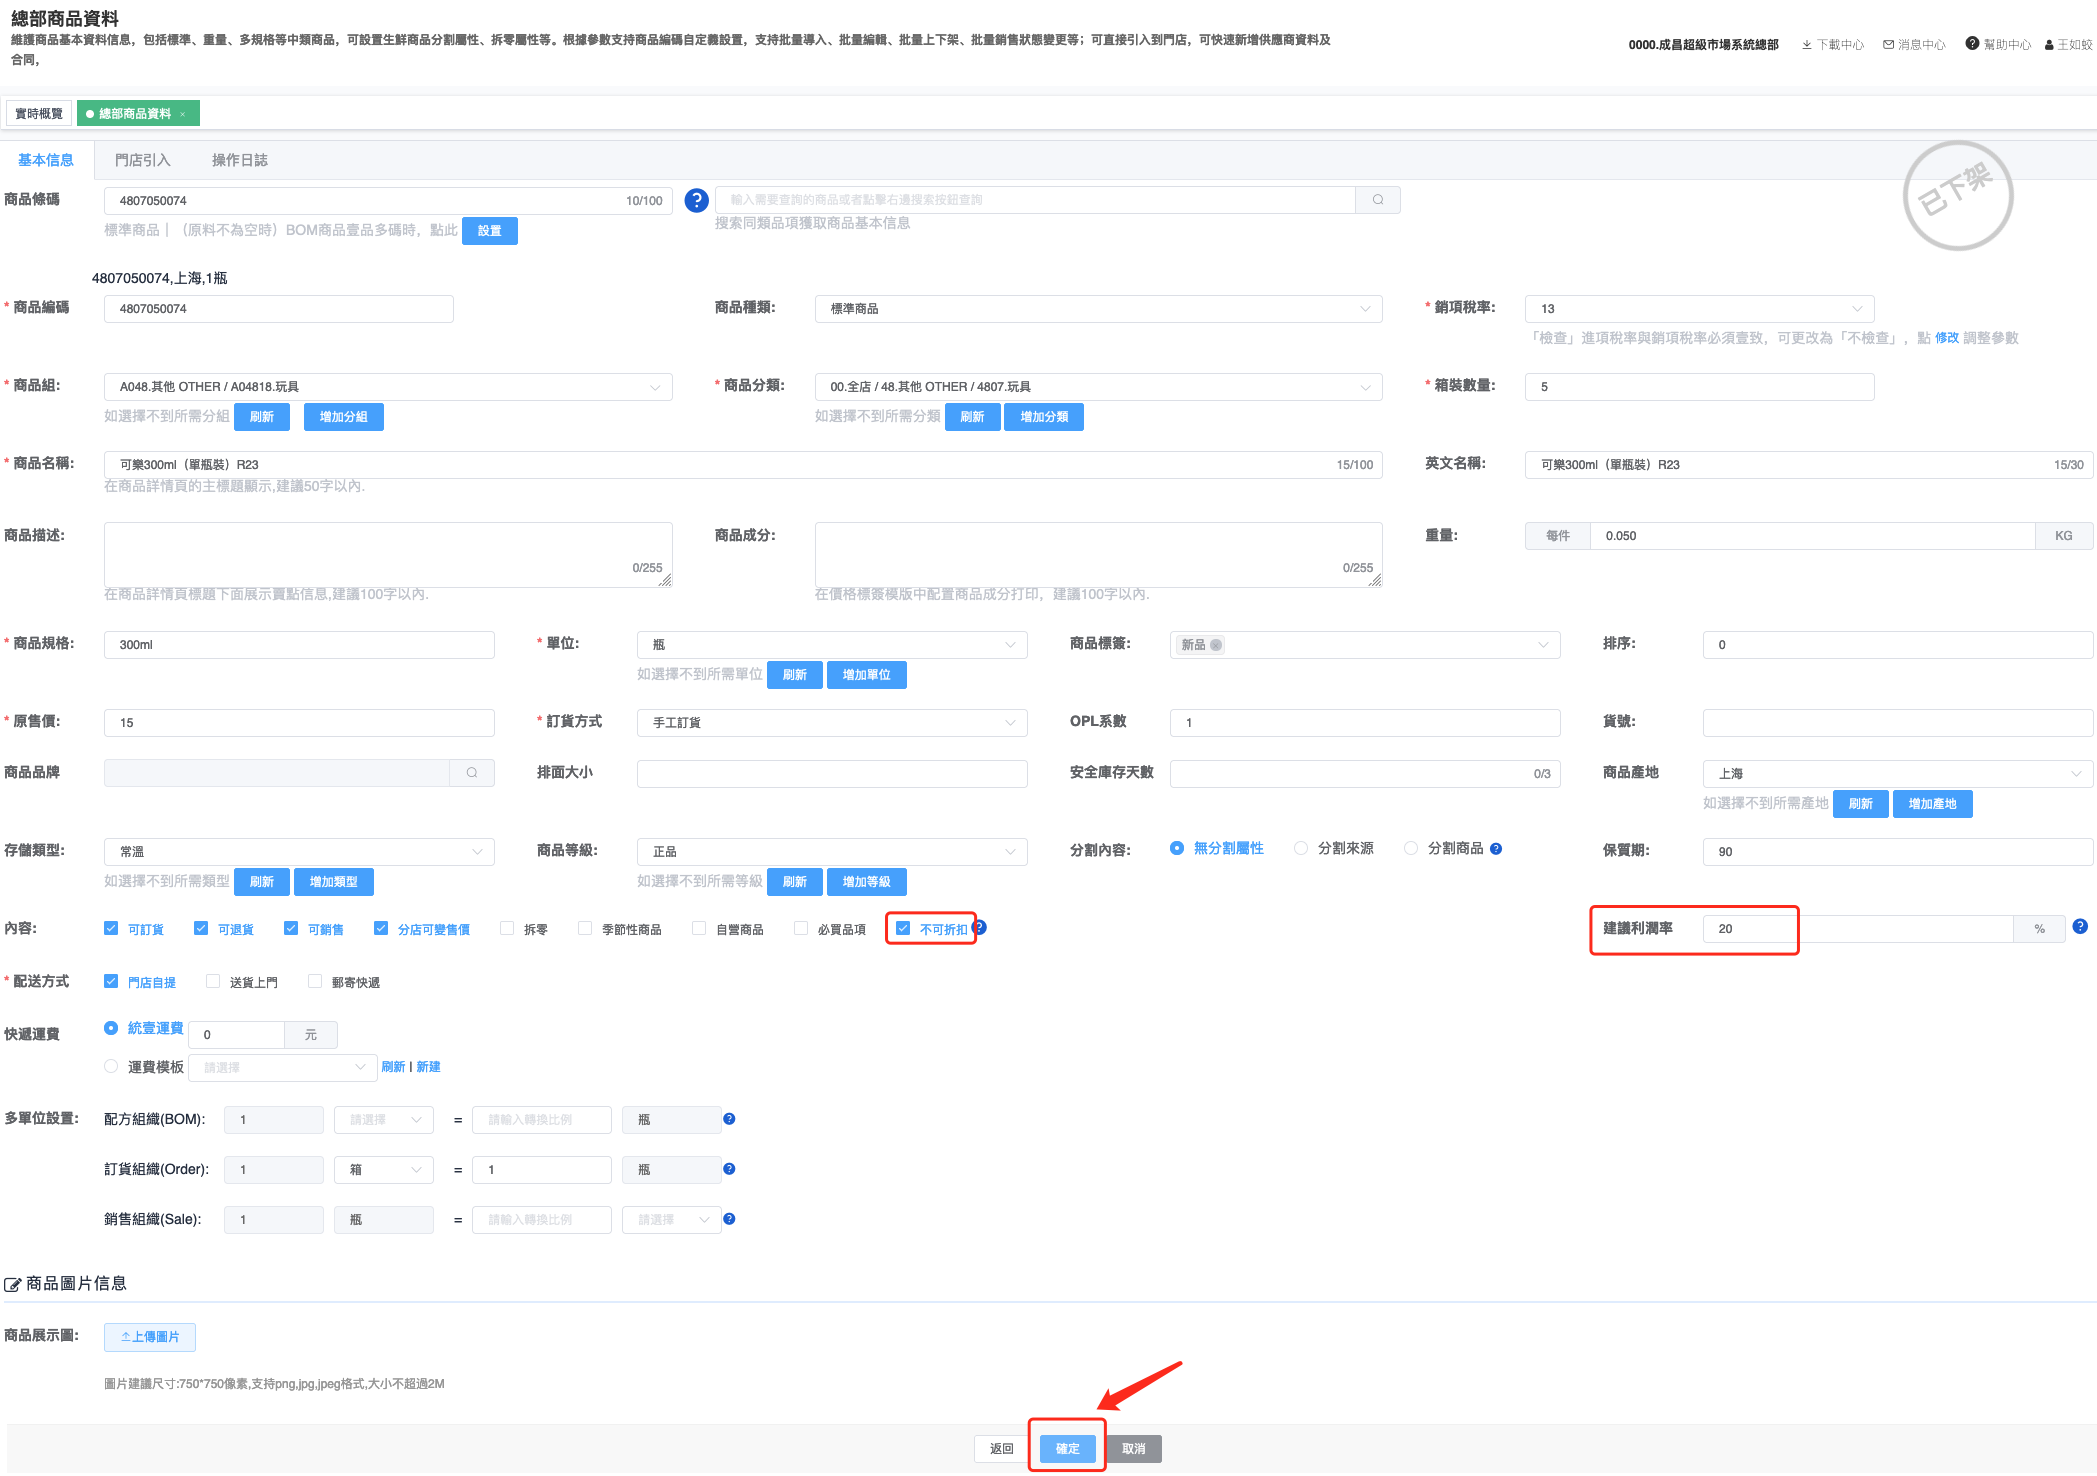Expand the 銷項稅率 dropdown
This screenshot has width=2097, height=1476.
click(1698, 309)
